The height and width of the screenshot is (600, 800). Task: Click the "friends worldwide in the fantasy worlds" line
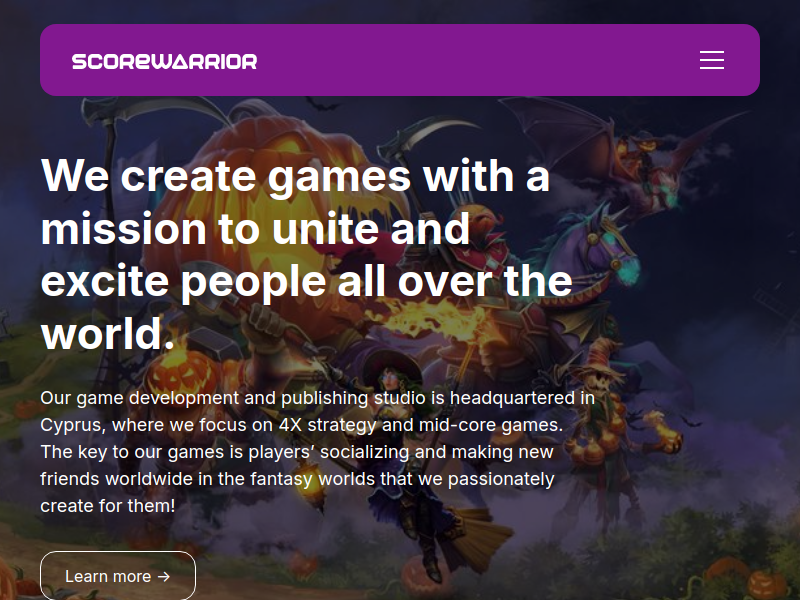(x=297, y=479)
